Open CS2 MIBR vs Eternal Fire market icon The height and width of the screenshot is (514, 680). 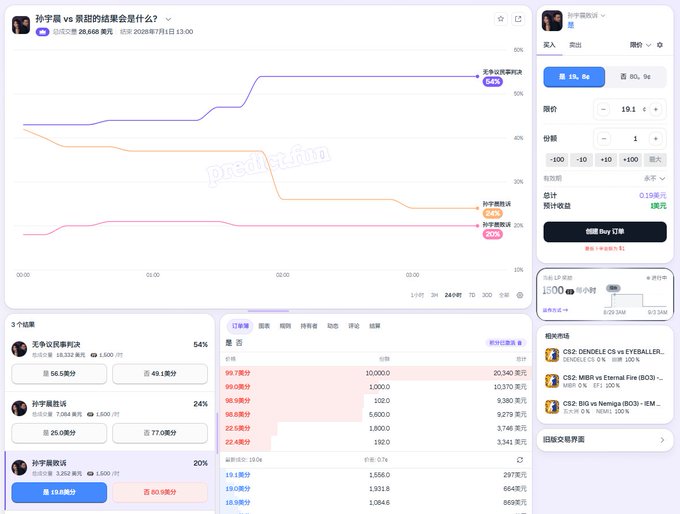coord(552,381)
